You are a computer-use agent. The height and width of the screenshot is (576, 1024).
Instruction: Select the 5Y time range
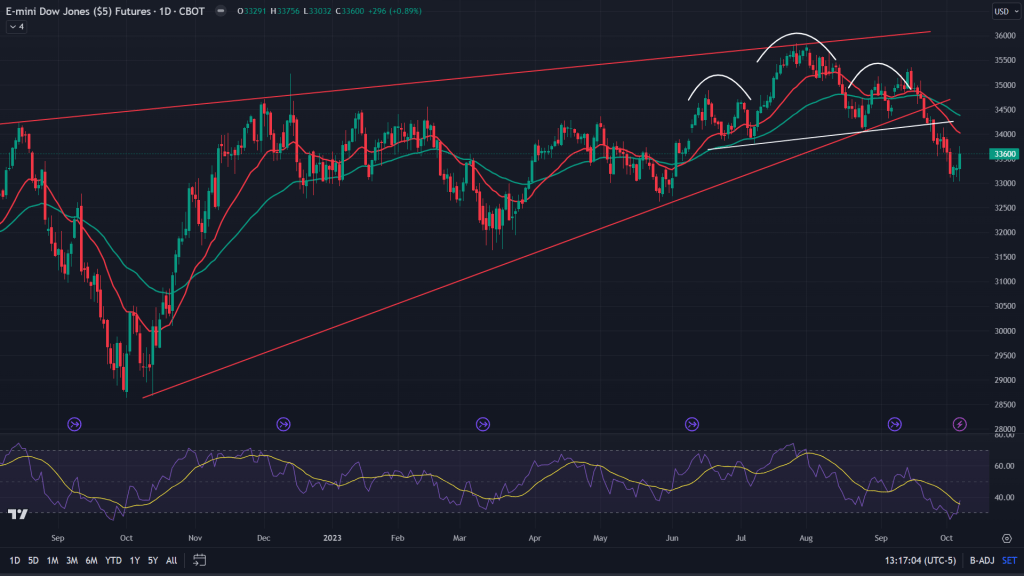pyautogui.click(x=152, y=561)
